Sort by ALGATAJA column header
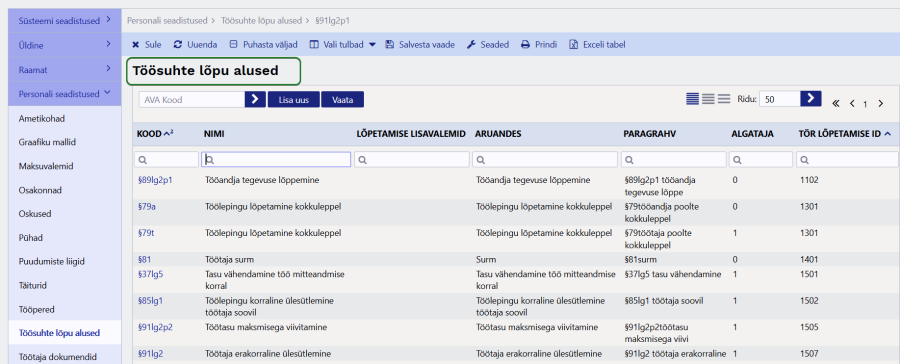 (752, 134)
